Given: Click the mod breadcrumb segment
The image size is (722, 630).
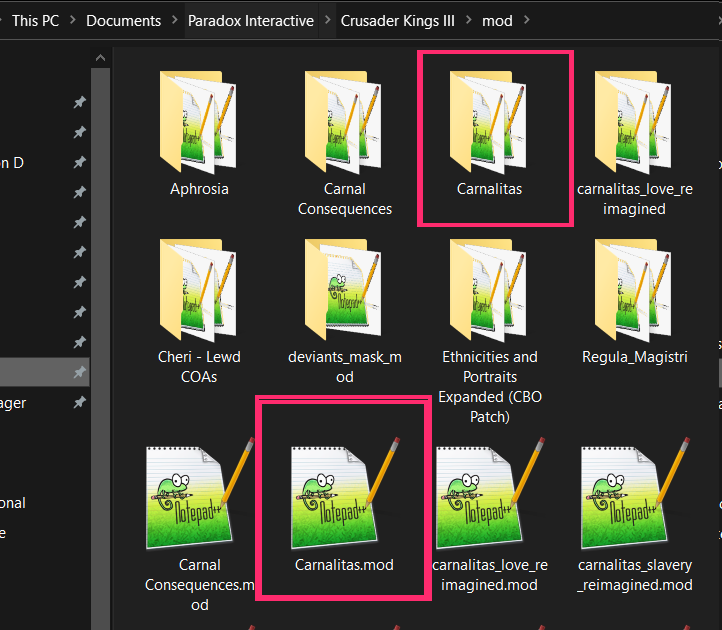Looking at the screenshot, I should tap(497, 21).
